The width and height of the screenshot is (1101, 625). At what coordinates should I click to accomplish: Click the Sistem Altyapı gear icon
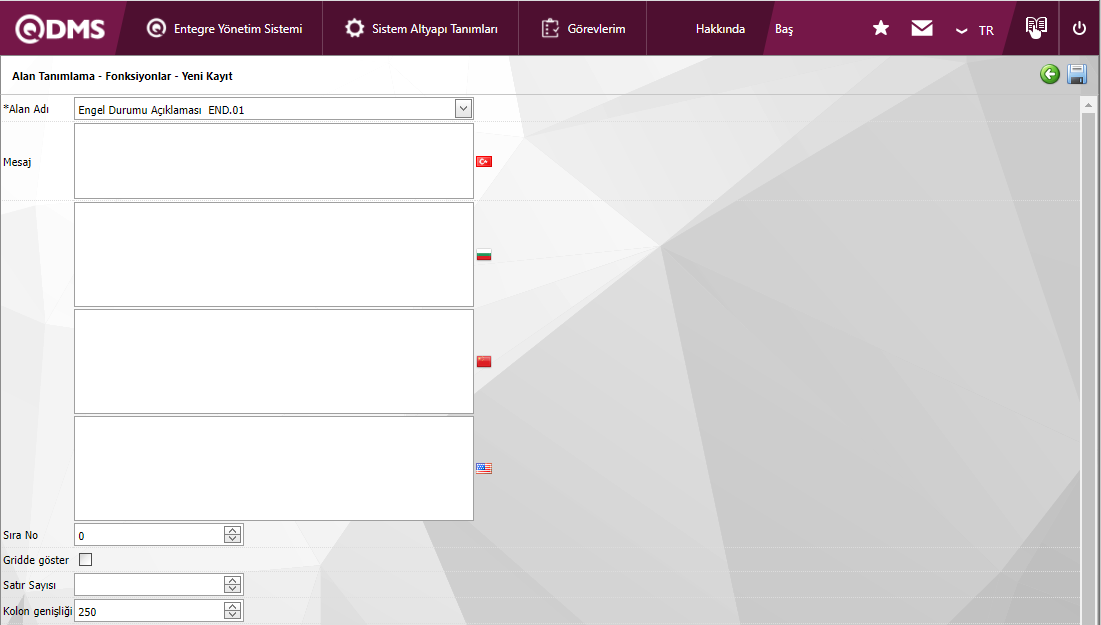click(x=355, y=28)
